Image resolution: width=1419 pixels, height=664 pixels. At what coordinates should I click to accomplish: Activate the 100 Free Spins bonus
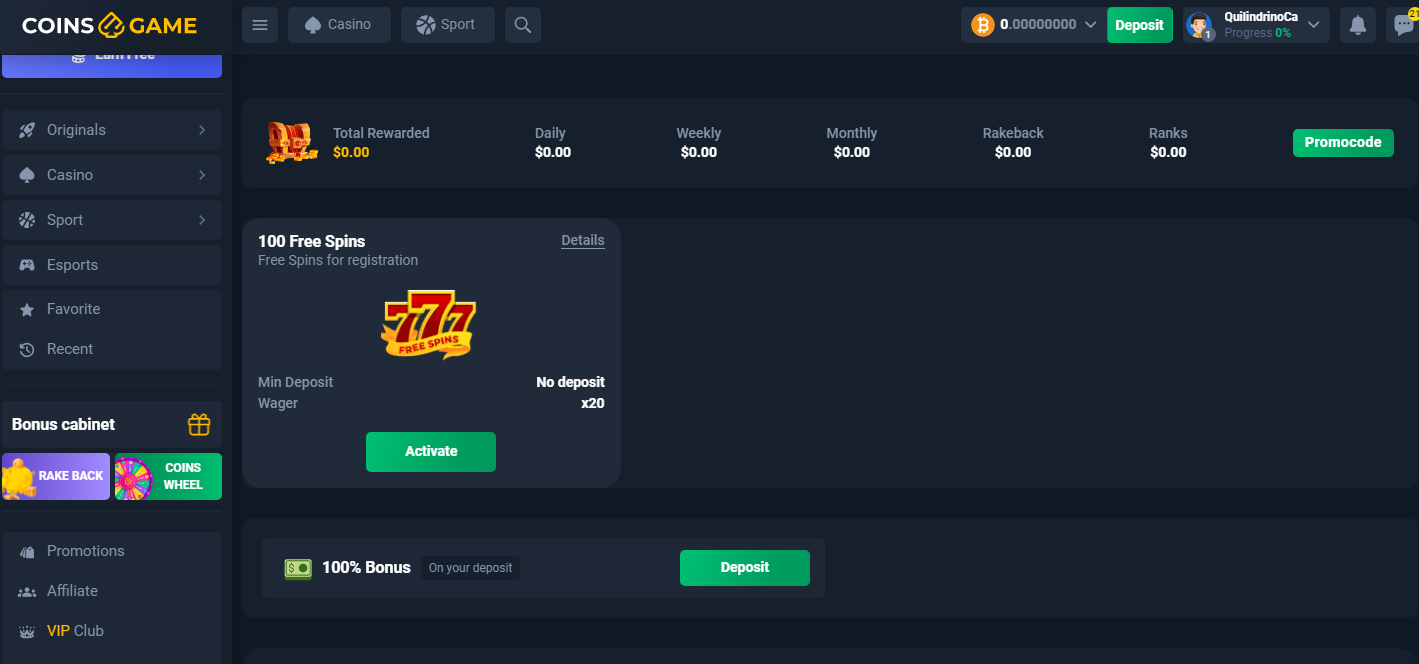pyautogui.click(x=431, y=452)
